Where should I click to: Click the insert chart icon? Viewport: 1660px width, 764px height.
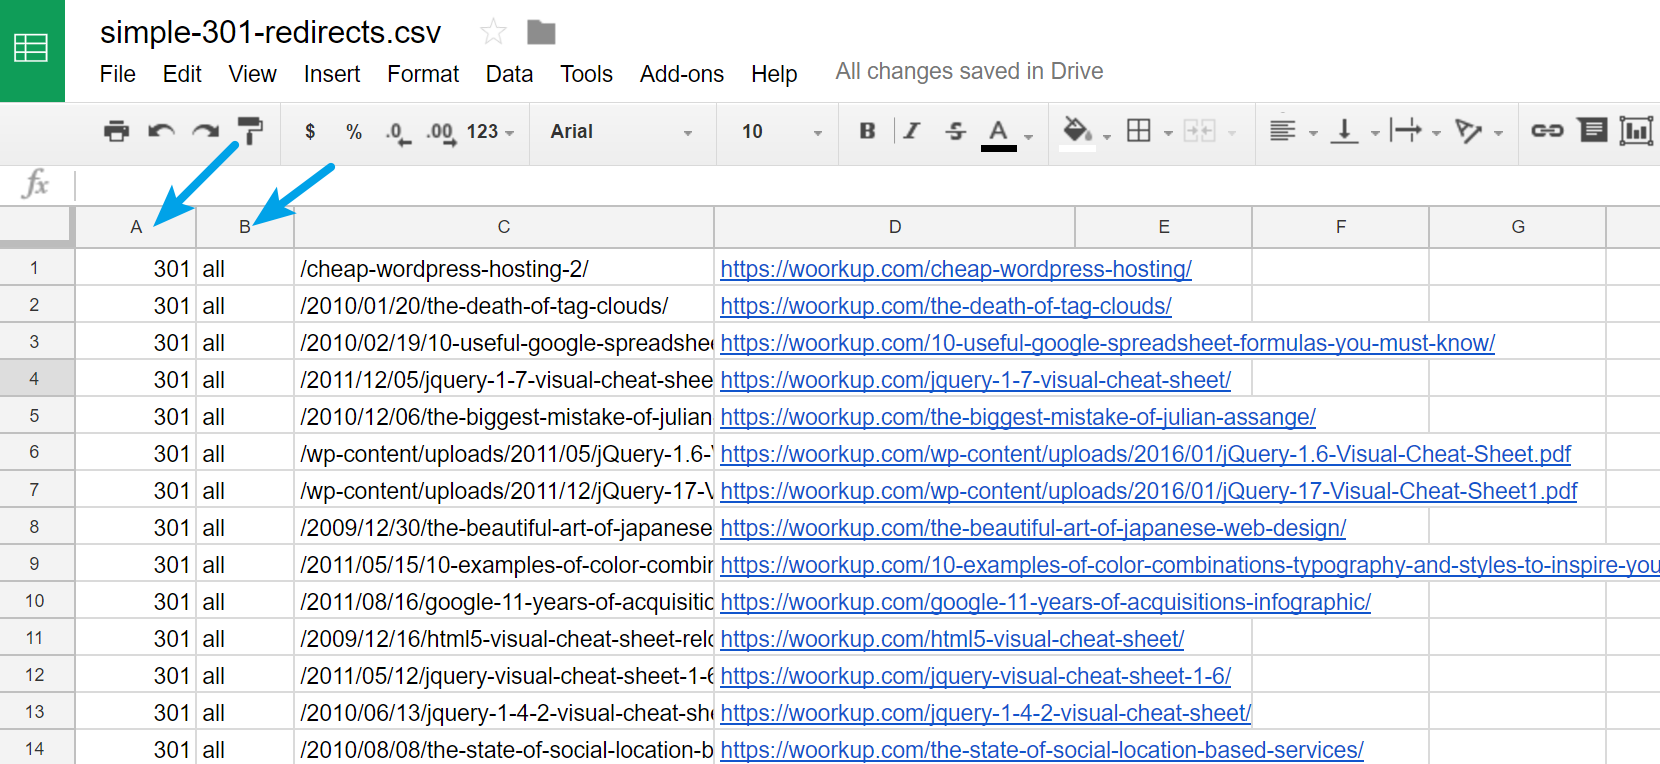coord(1636,131)
